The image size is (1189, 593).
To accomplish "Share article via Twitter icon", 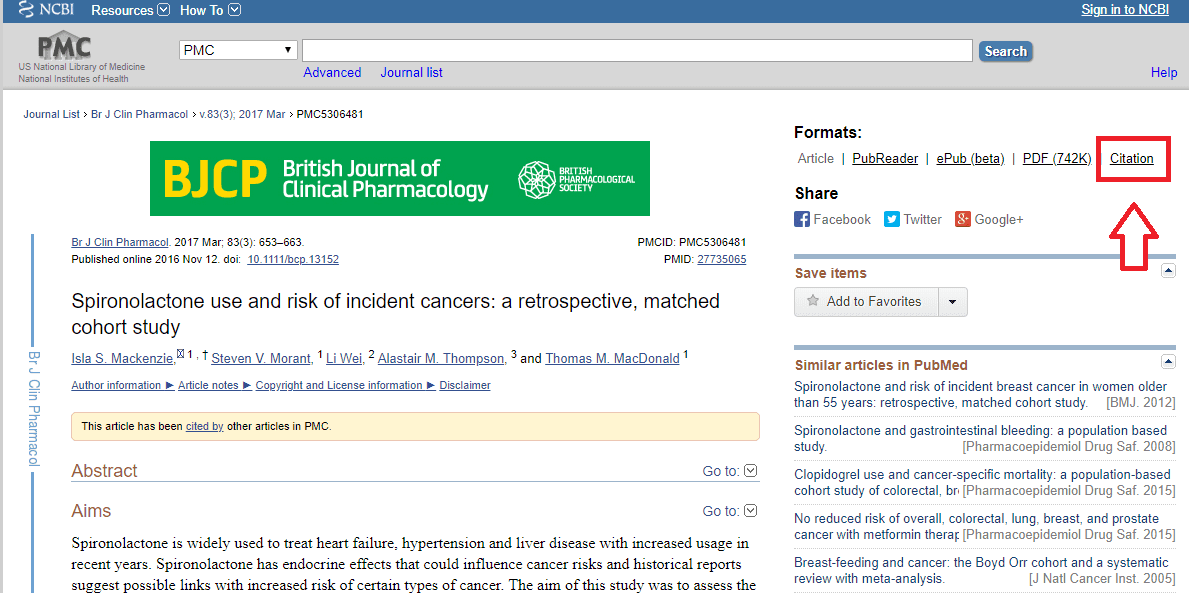I will point(892,219).
